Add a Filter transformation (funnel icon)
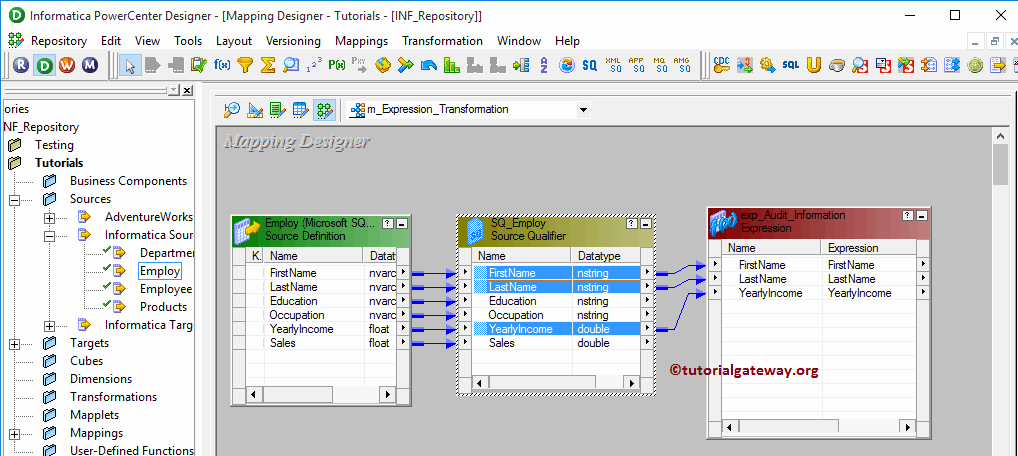1018x456 pixels. [245, 65]
